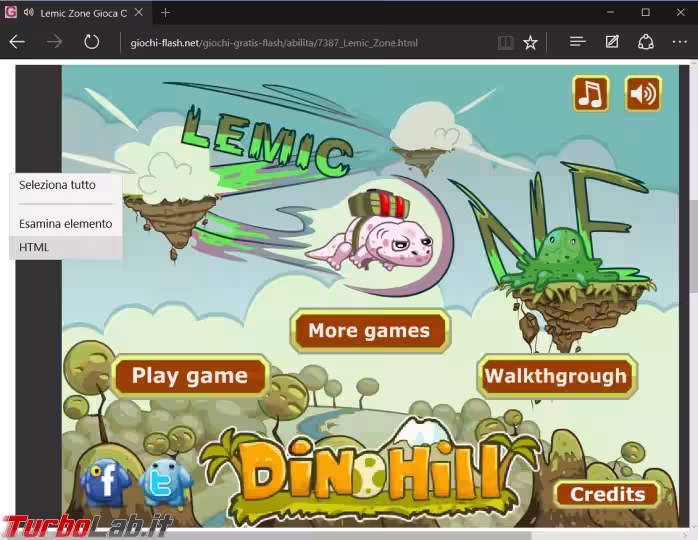This screenshot has width=698, height=540.
Task: Open the Walkthgrough button
Action: 556,376
